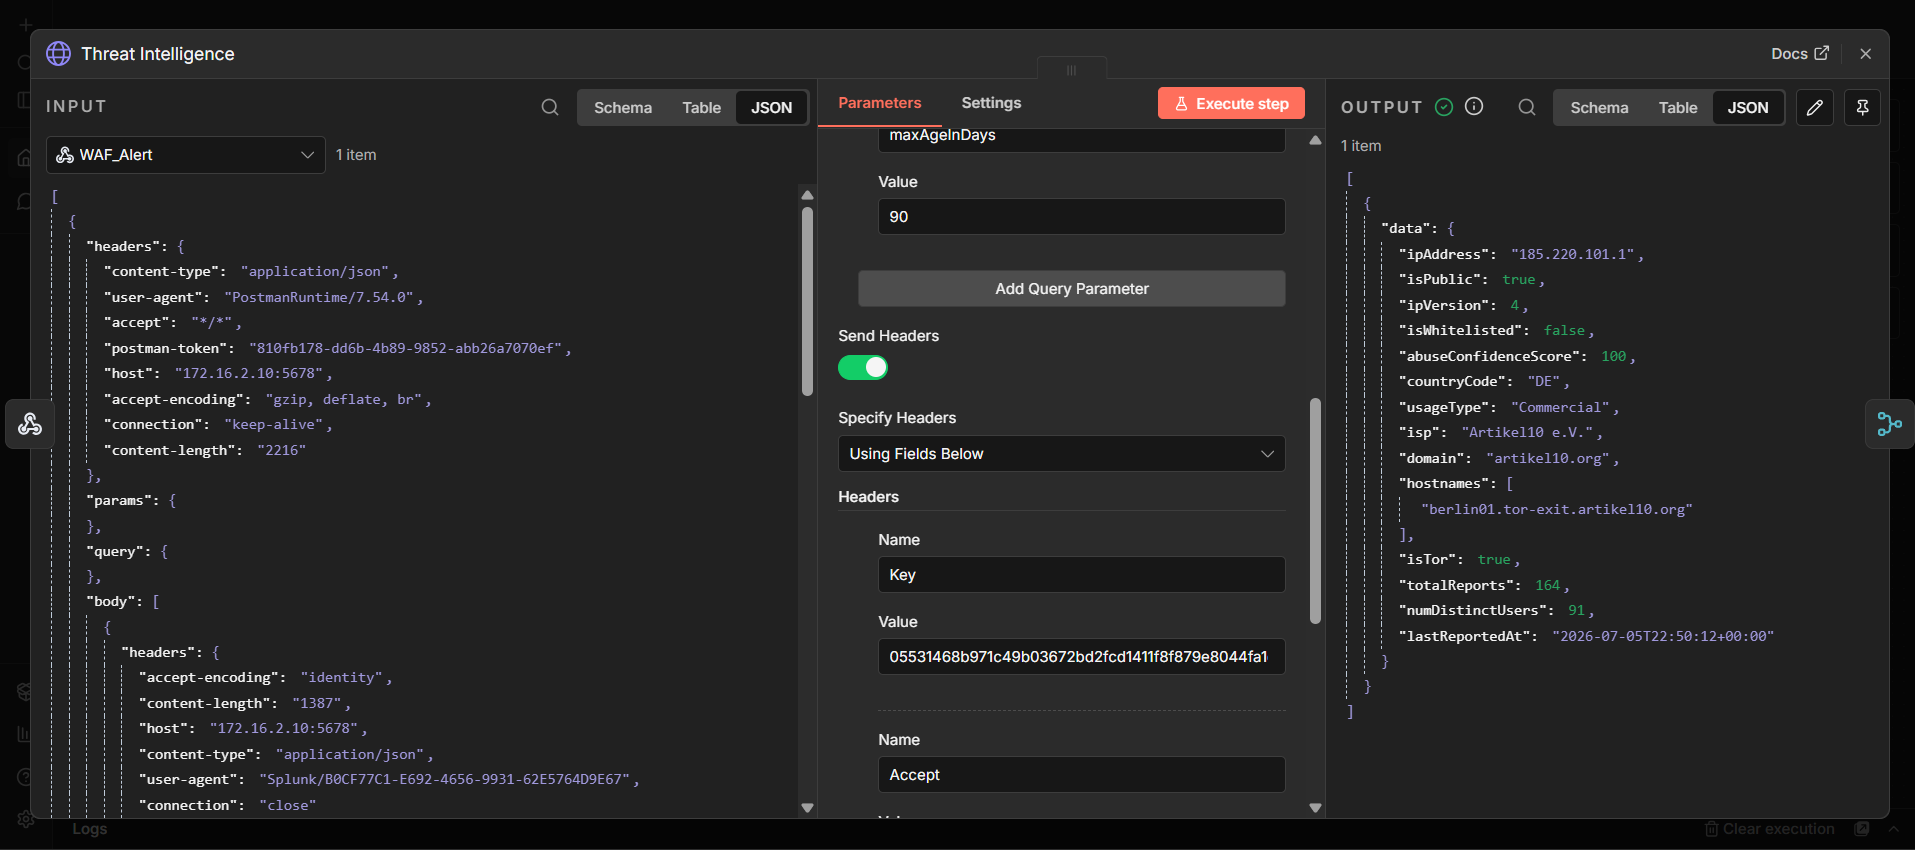The image size is (1915, 850).
Task: Open the previous webhook node icon
Action: click(x=30, y=424)
